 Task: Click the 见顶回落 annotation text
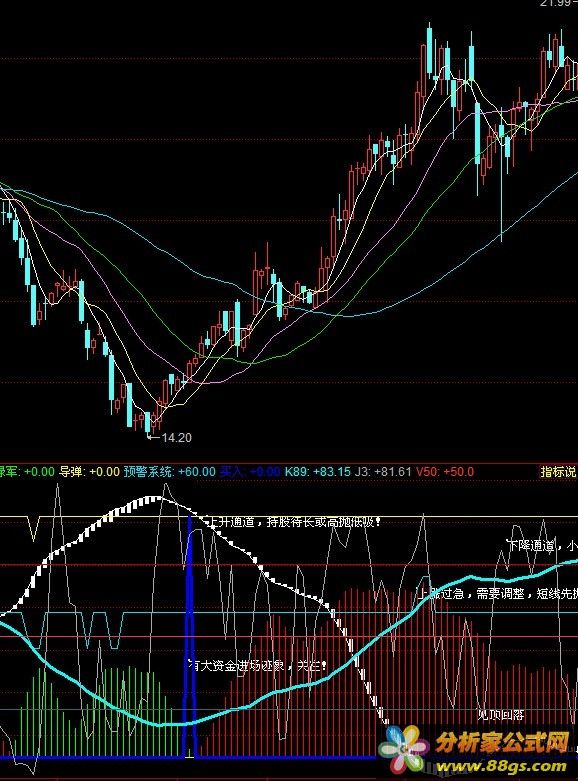(x=501, y=715)
